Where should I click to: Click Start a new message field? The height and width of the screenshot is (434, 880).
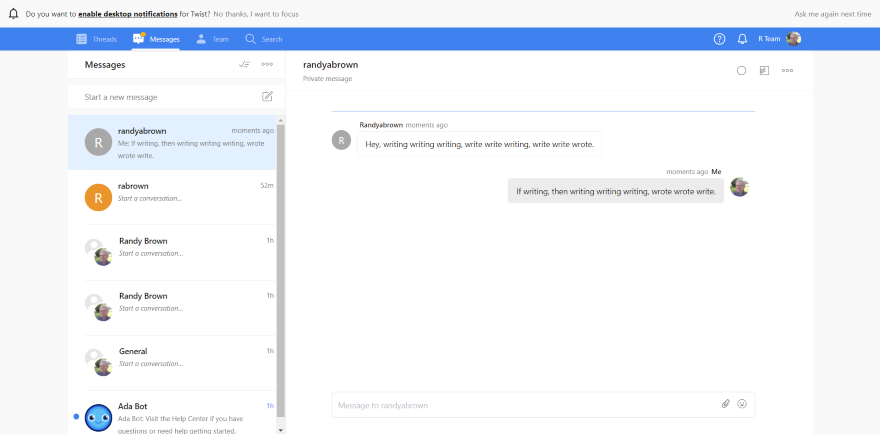coord(176,97)
